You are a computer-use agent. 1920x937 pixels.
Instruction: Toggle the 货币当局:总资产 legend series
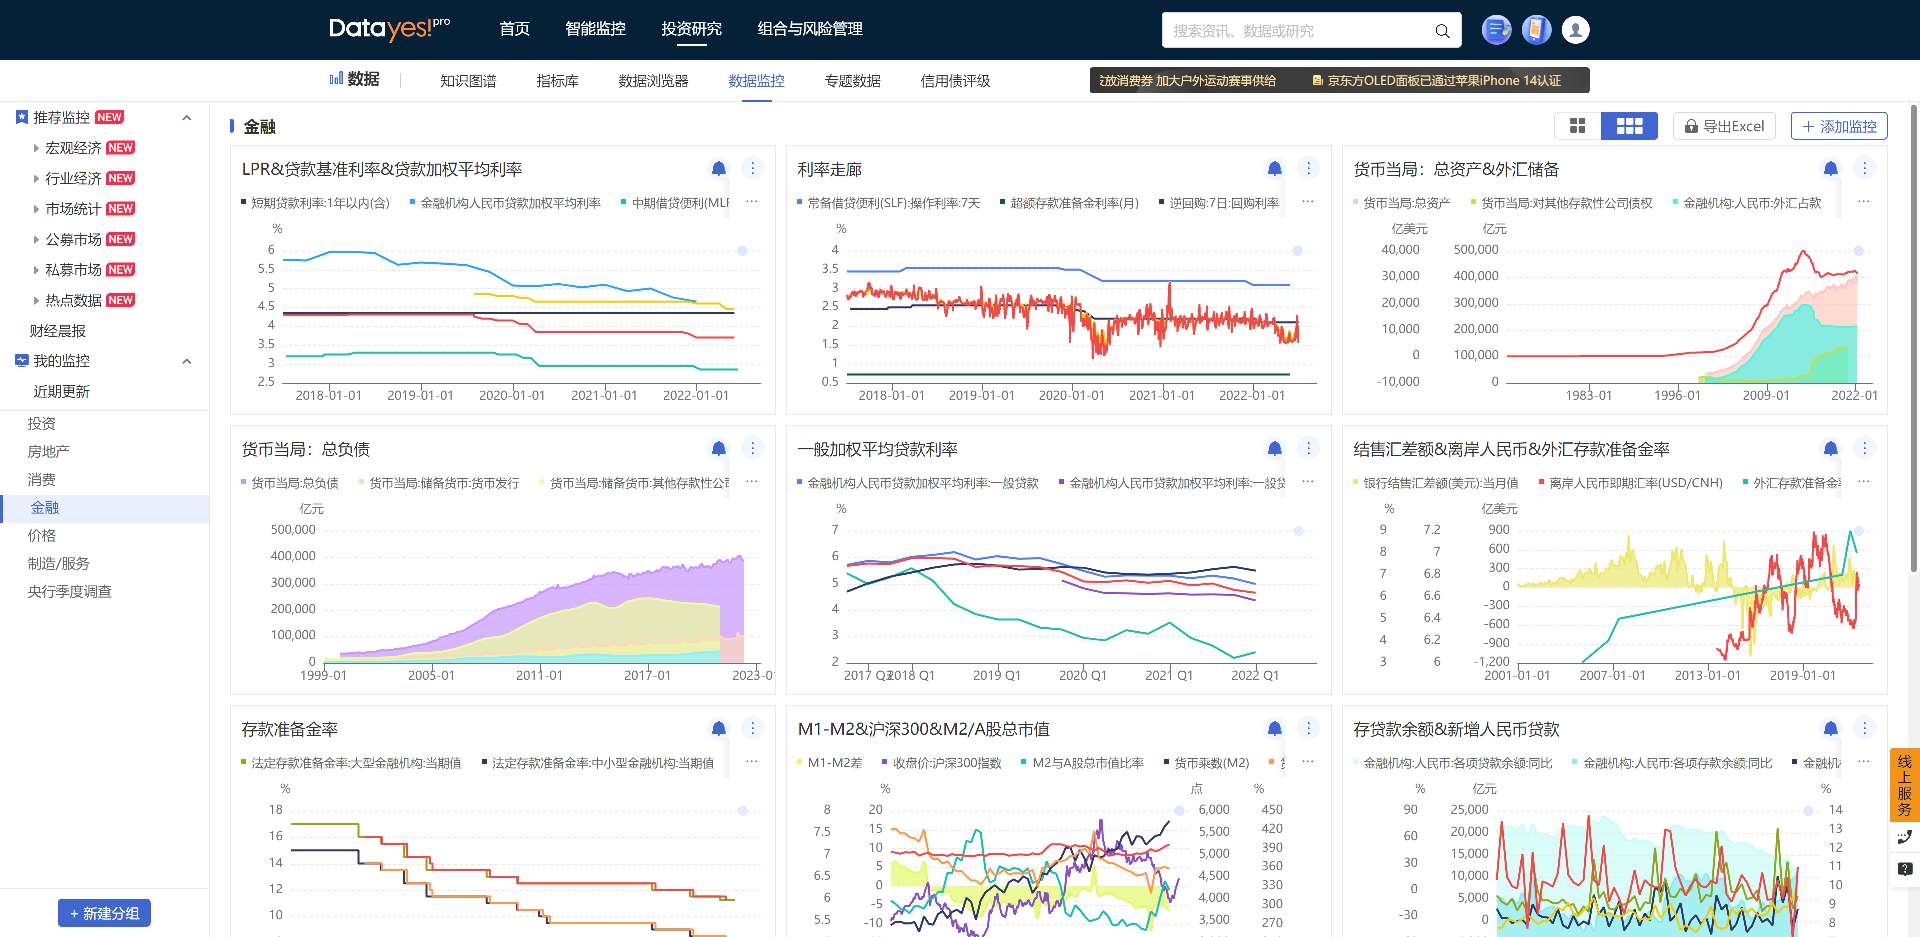(1401, 203)
